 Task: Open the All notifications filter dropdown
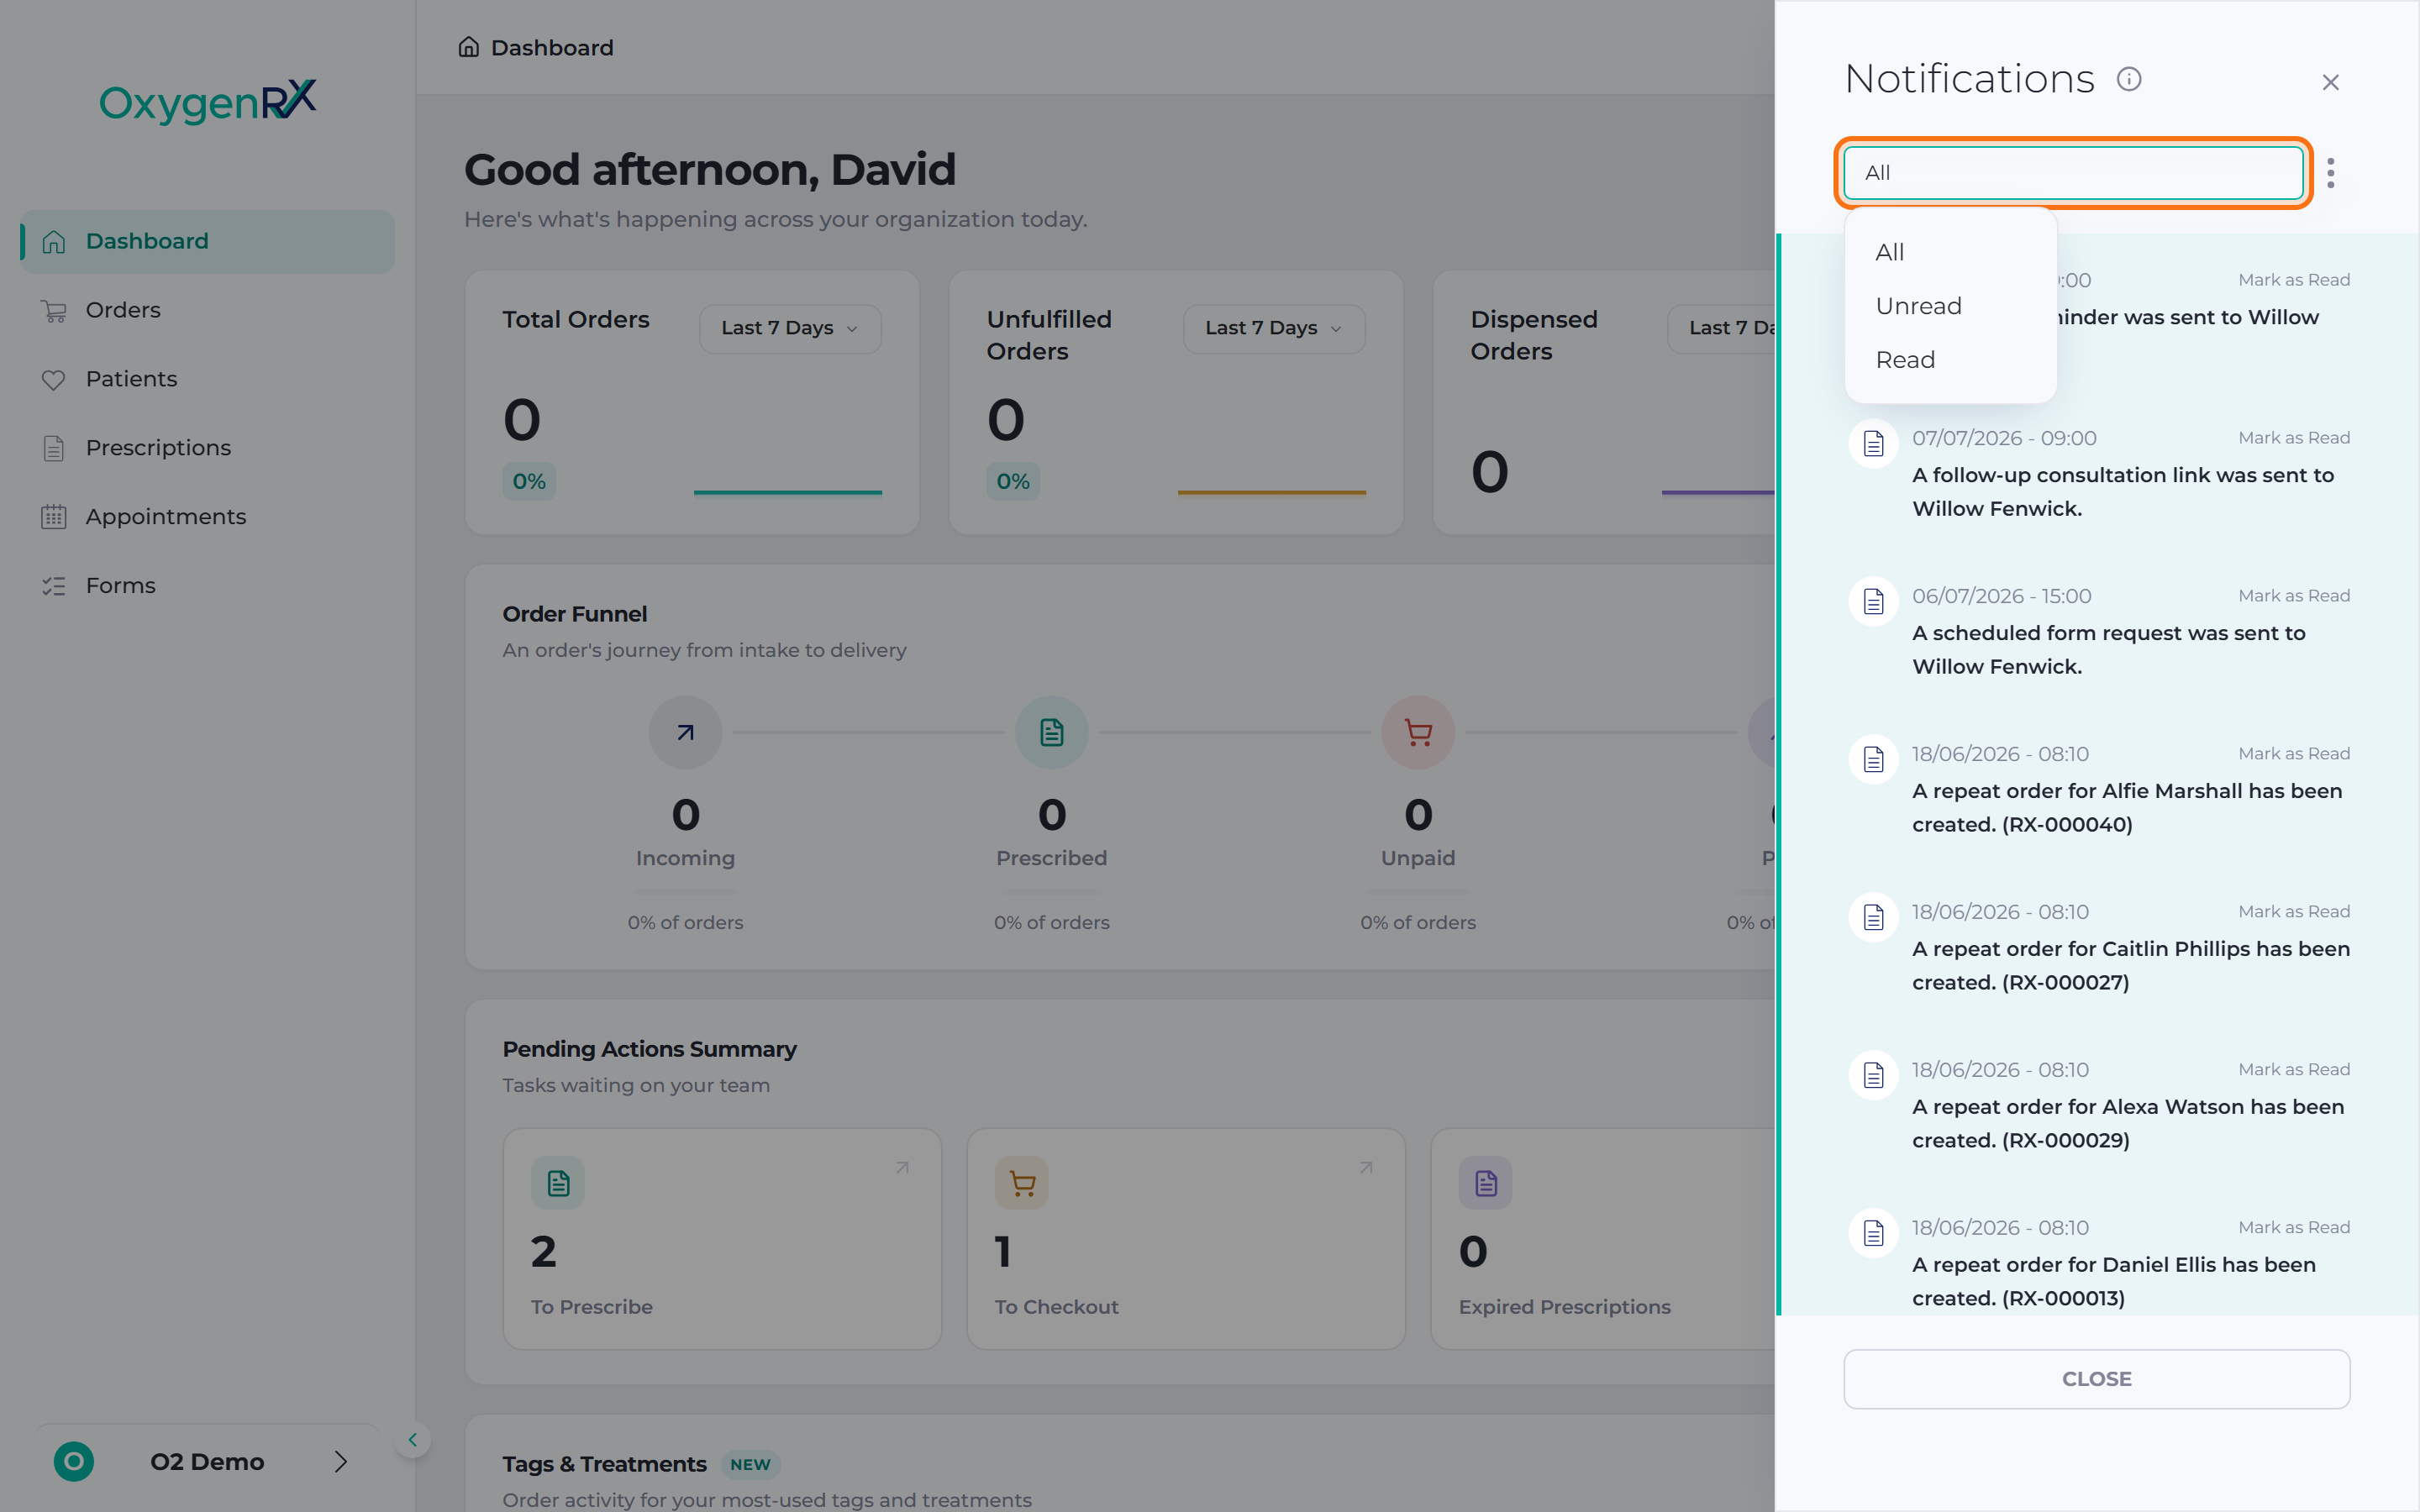point(2073,173)
